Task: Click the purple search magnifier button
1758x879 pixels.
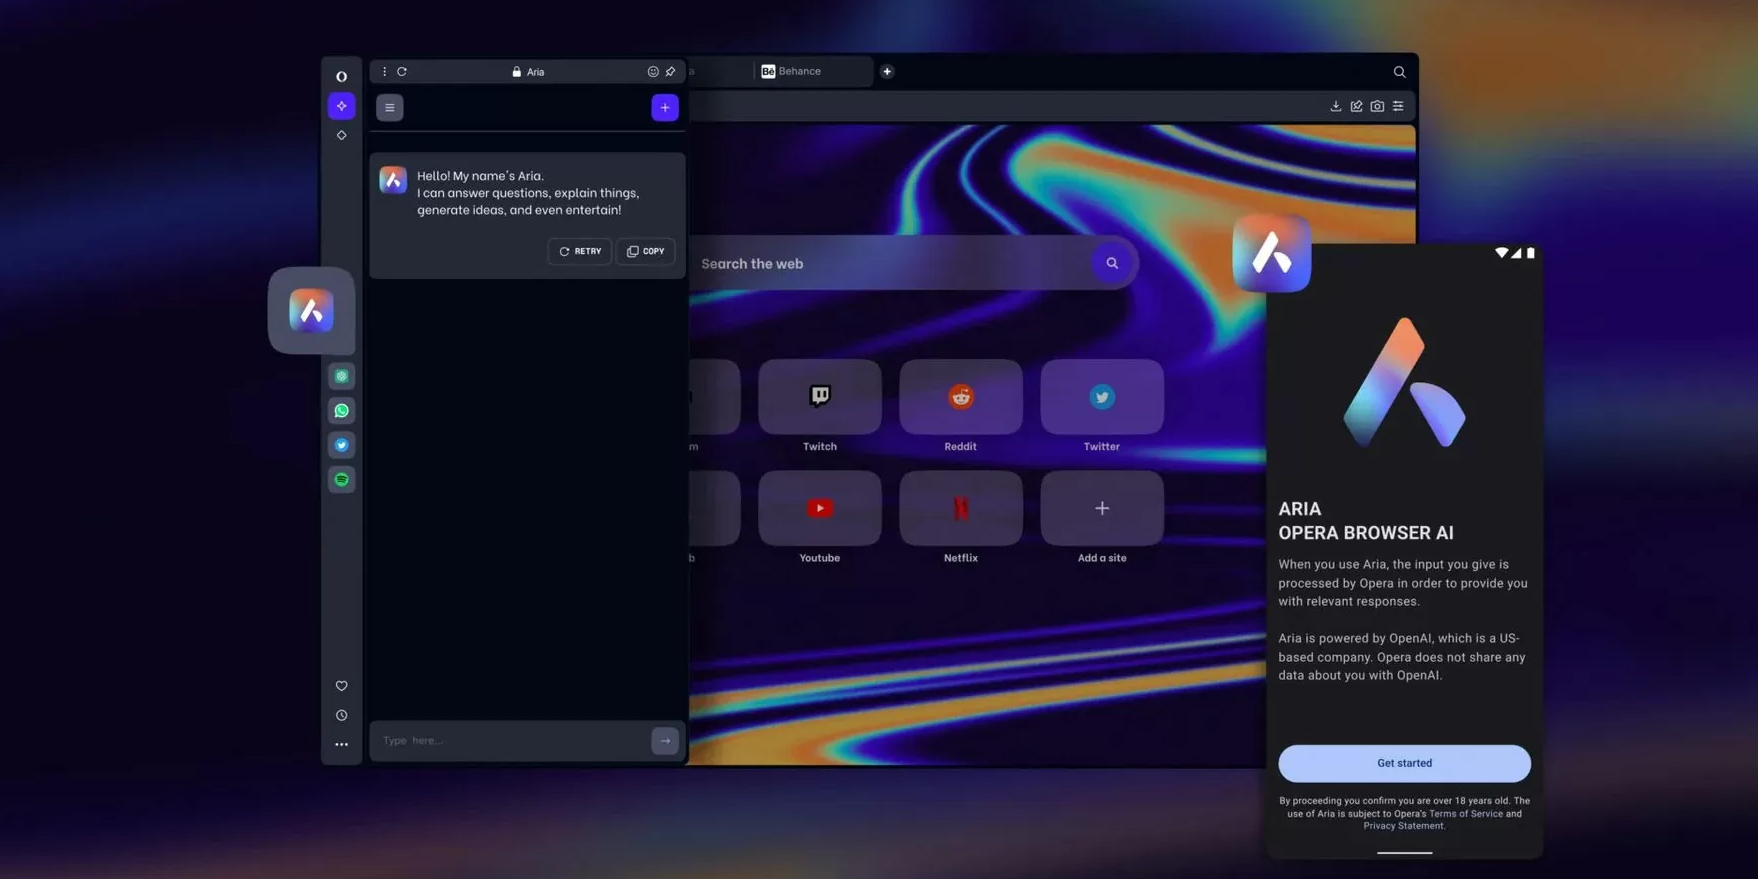Action: (1112, 263)
